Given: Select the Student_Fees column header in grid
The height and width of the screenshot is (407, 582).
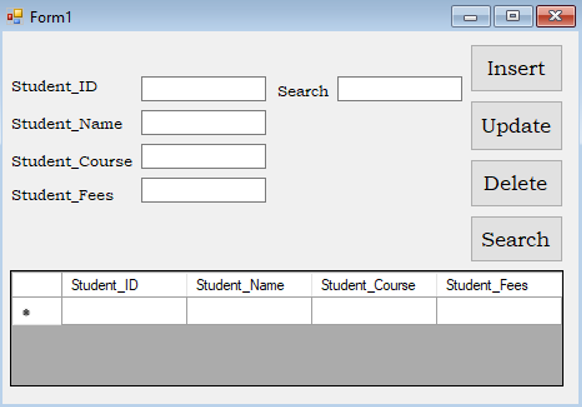Looking at the screenshot, I should pyautogui.click(x=499, y=285).
